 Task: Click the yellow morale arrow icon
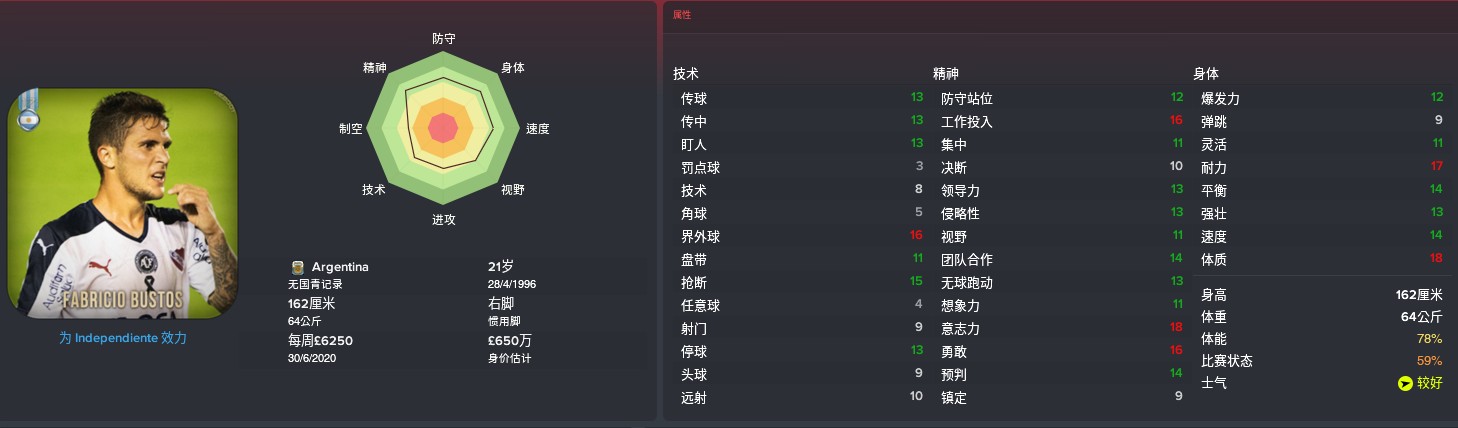pyautogui.click(x=1406, y=383)
